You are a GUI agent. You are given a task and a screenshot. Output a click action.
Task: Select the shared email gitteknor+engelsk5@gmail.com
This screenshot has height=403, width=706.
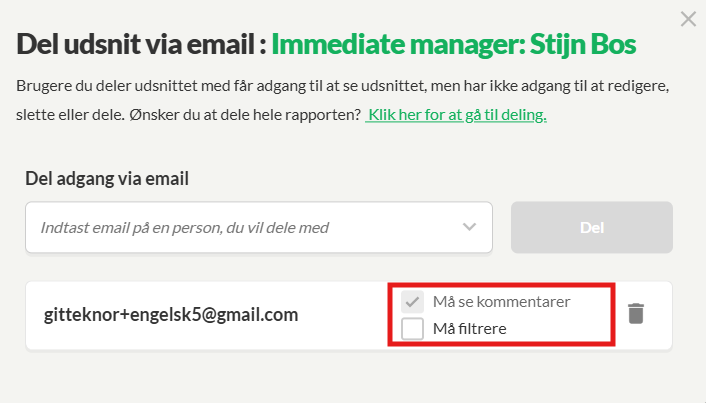pos(171,314)
